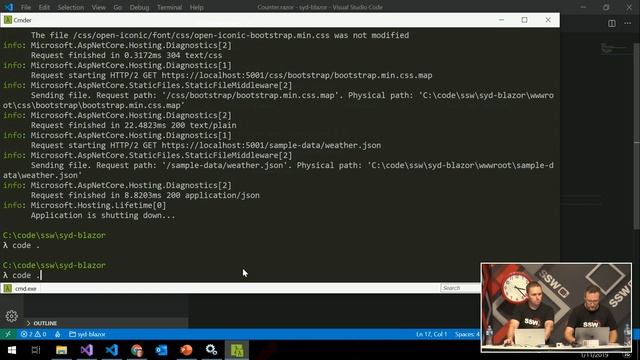Click 'Request finished in 8.8203ms 200 application/json'
This screenshot has width=640, height=360.
pos(145,196)
